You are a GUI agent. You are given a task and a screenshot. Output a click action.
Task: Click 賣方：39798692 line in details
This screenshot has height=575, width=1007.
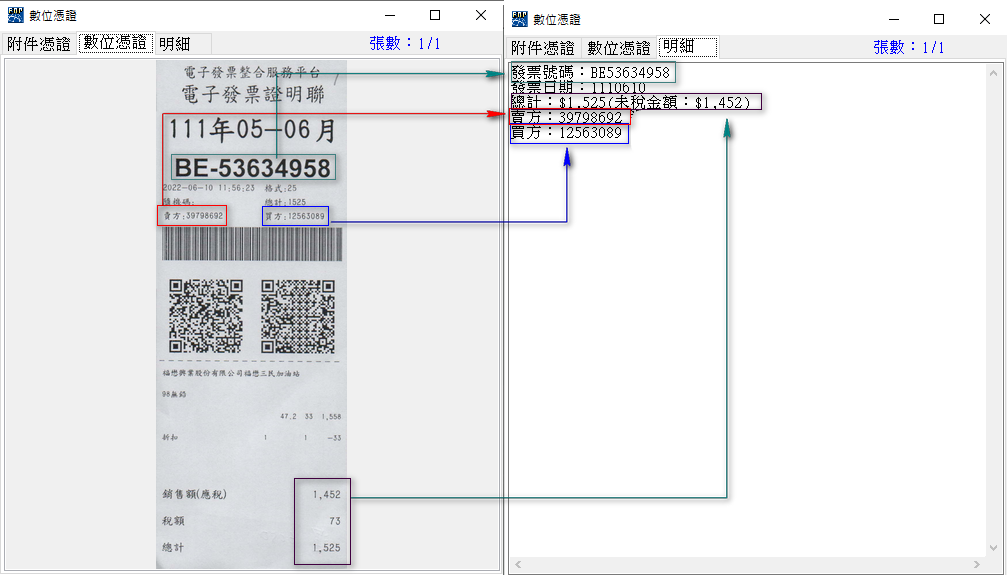[x=567, y=117]
